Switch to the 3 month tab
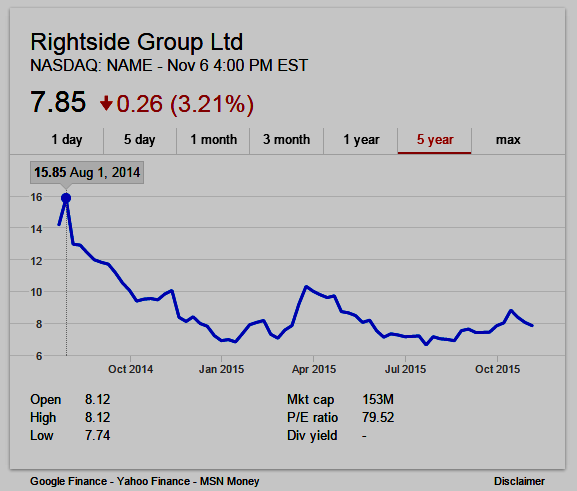Viewport: 577px width, 491px height. click(x=286, y=140)
